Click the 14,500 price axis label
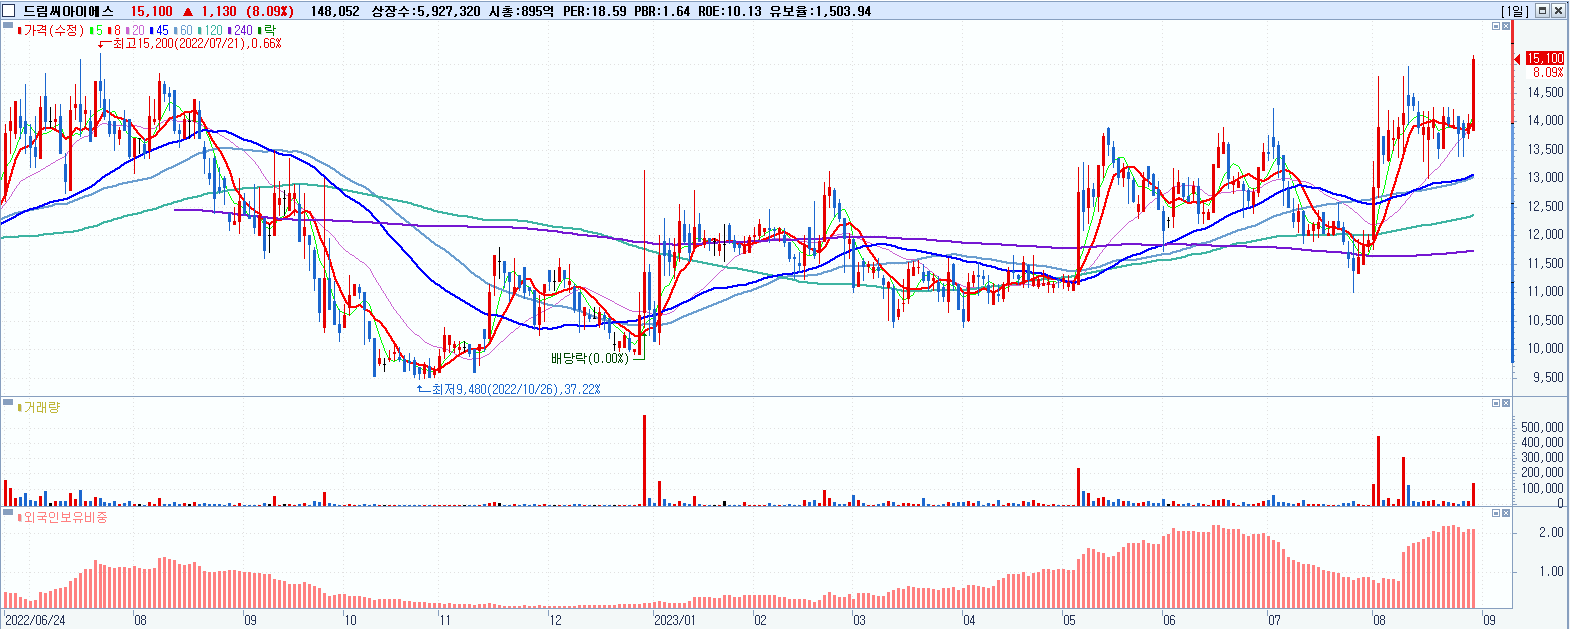The height and width of the screenshot is (629, 1570). (1546, 92)
